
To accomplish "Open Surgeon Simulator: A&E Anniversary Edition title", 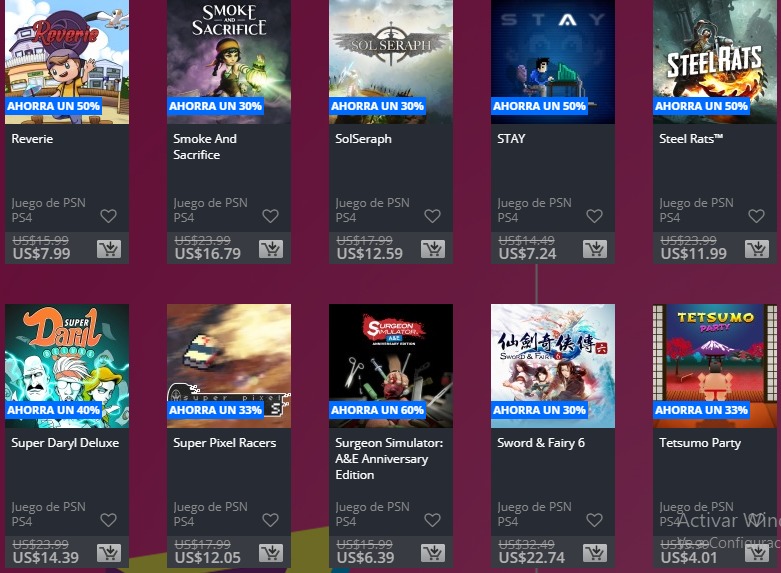I will [389, 458].
